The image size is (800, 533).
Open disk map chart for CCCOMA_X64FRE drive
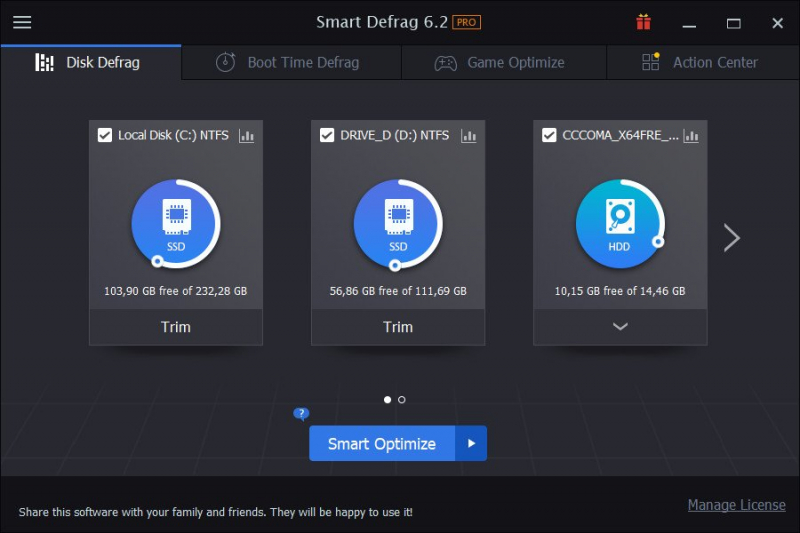(x=691, y=136)
